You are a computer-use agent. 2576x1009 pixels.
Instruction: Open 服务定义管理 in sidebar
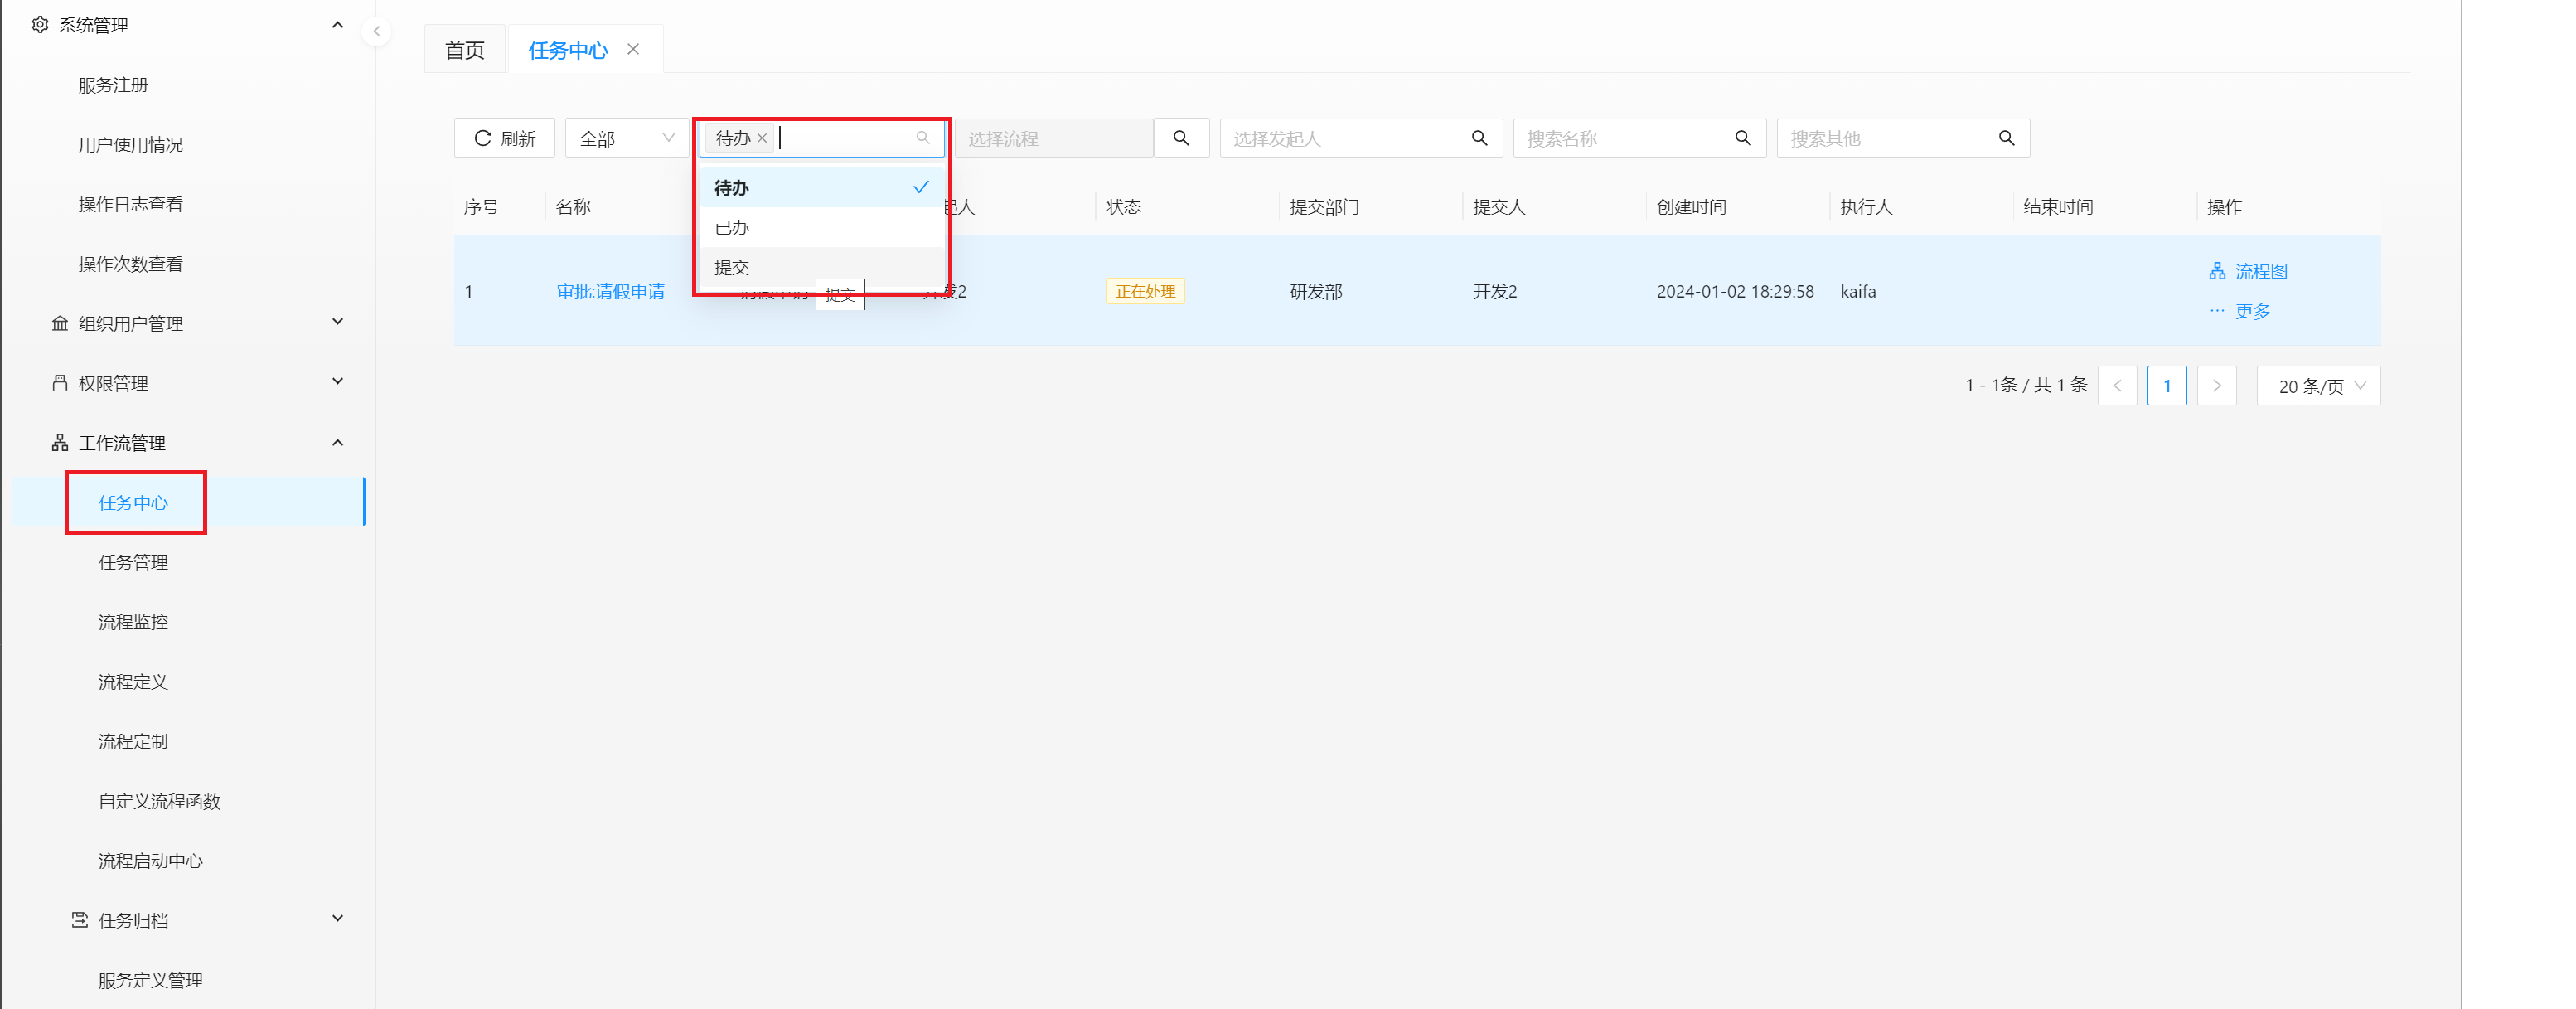coord(150,980)
